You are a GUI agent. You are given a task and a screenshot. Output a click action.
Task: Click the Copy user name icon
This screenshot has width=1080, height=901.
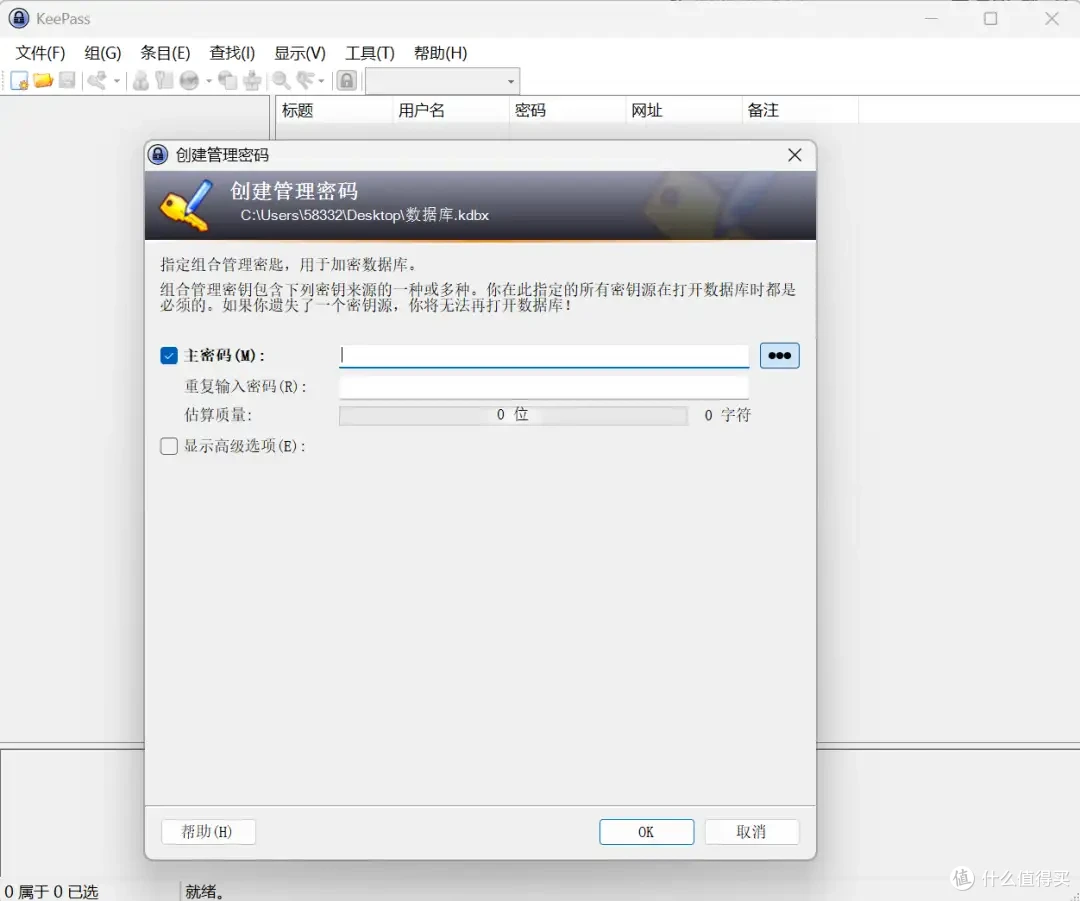point(141,81)
